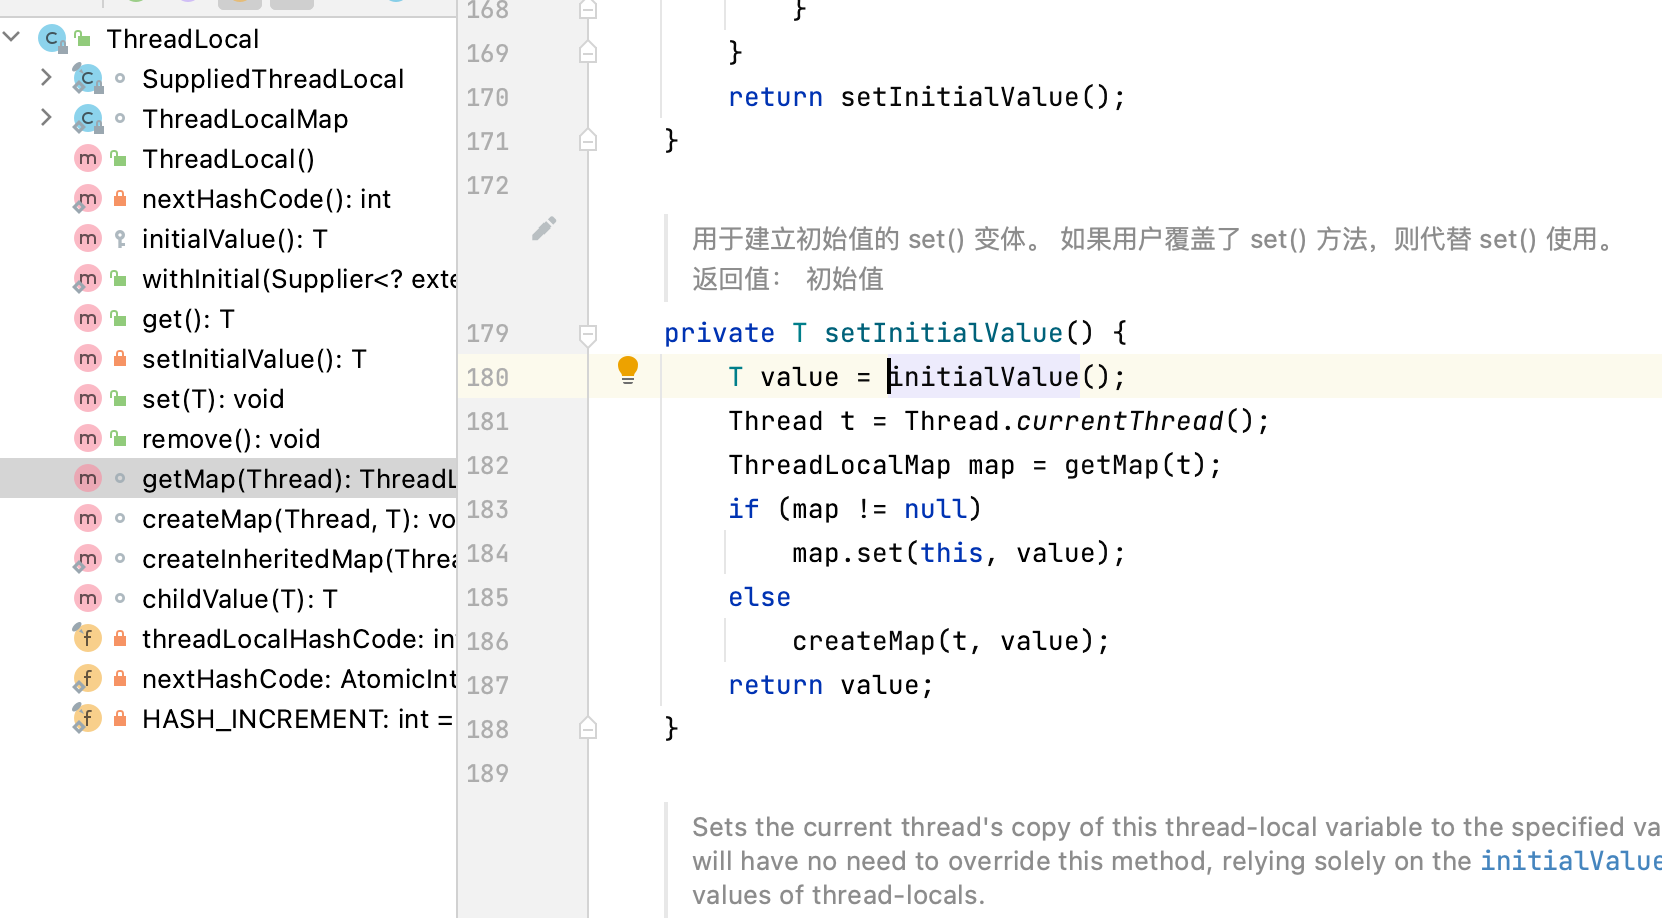Viewport: 1662px width, 918px height.
Task: Select remove(): void in the structure list
Action: (231, 439)
